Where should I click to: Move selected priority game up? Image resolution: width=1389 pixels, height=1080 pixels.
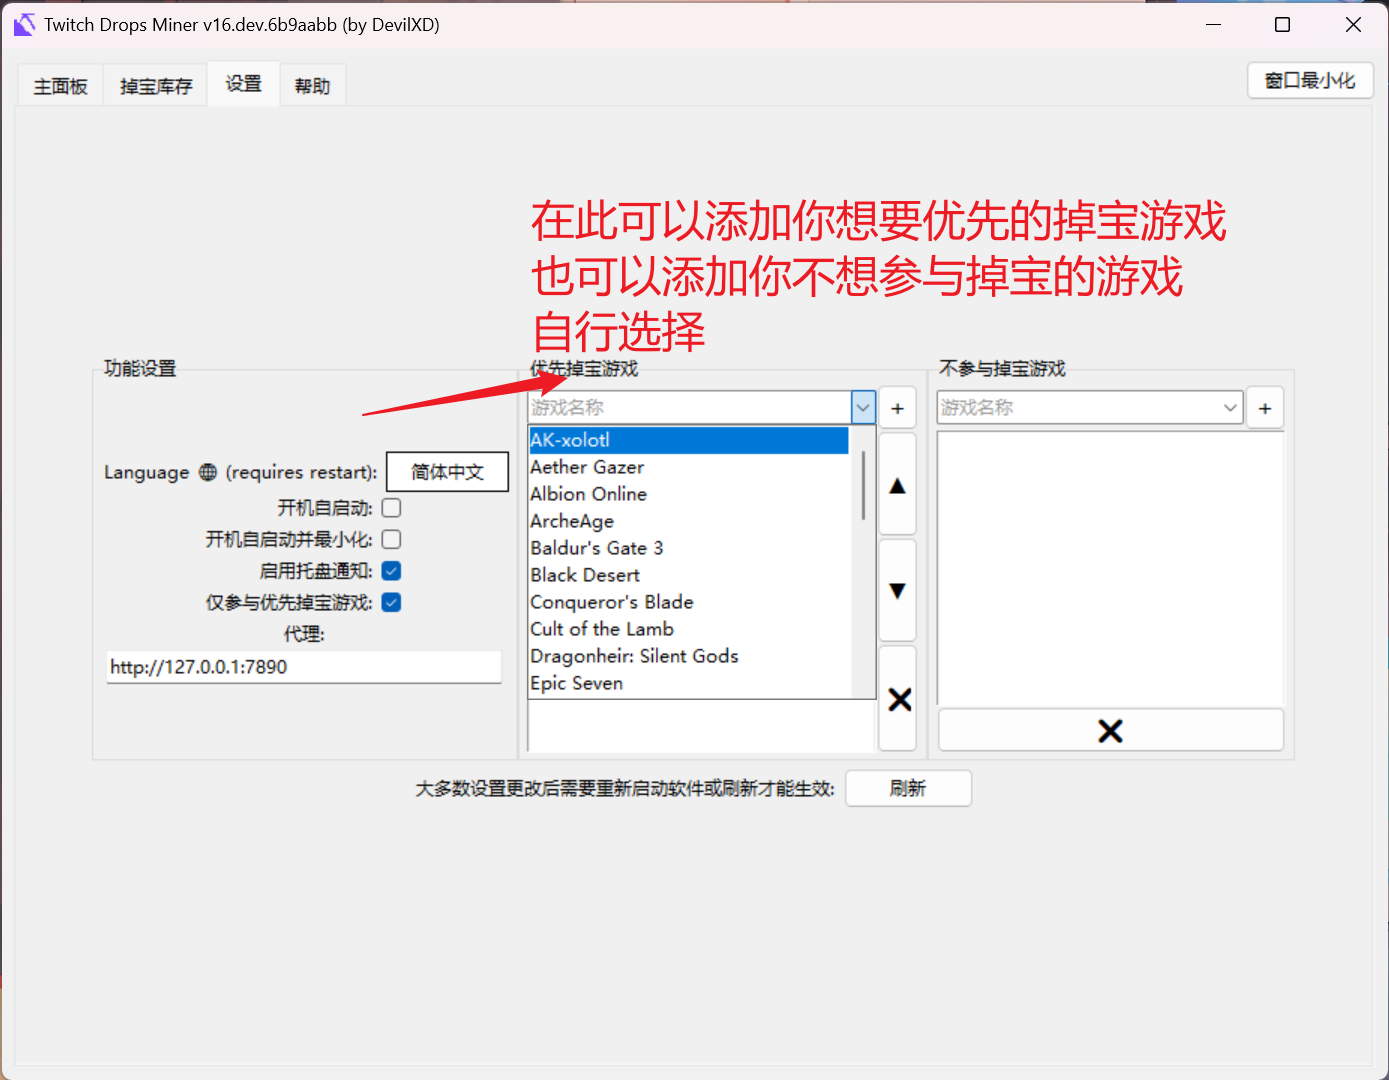pyautogui.click(x=897, y=485)
